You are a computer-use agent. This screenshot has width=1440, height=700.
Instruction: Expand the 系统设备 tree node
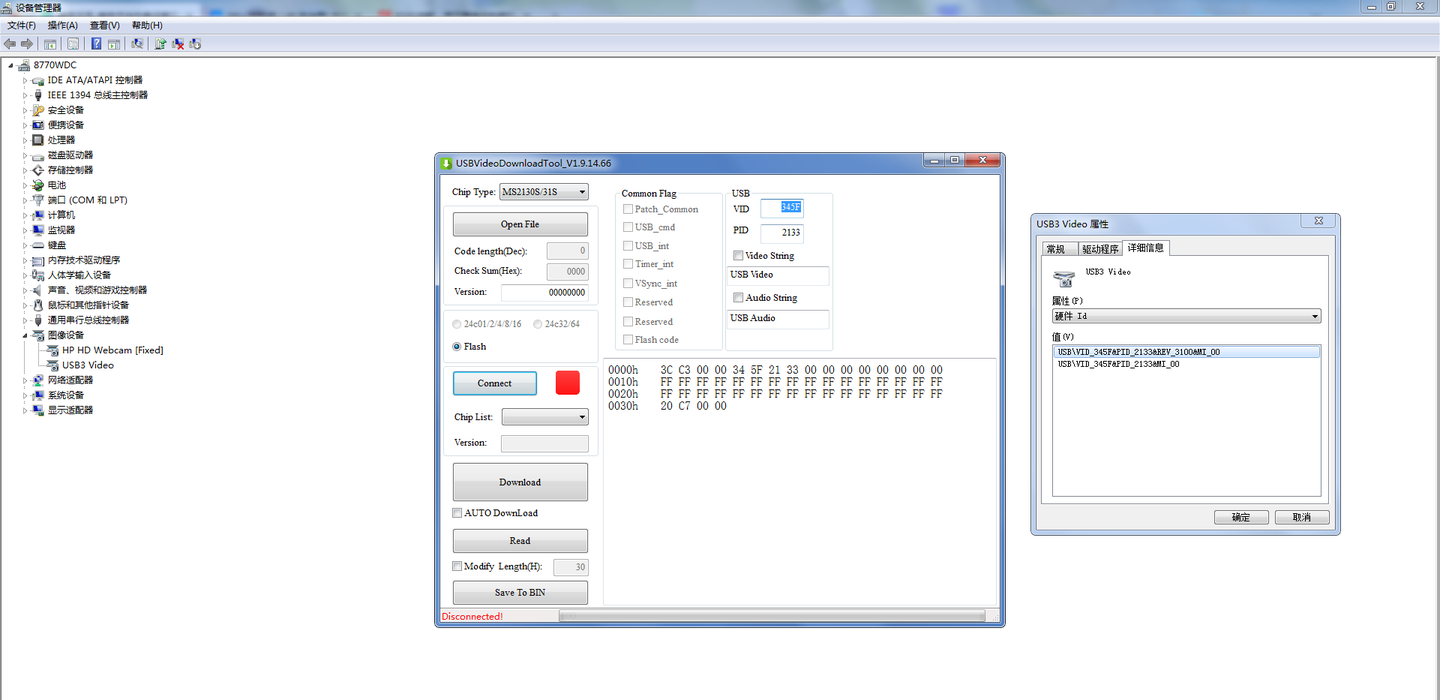[25, 395]
